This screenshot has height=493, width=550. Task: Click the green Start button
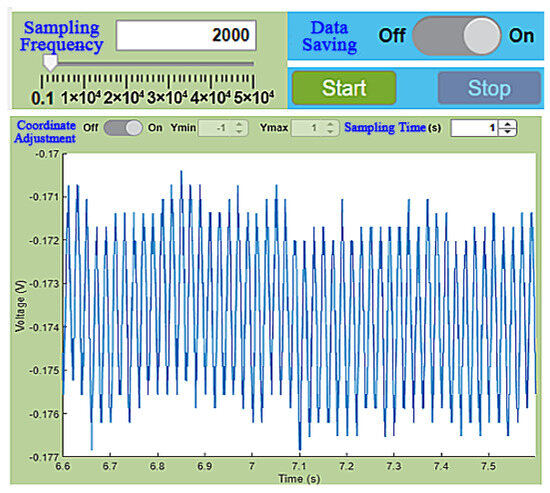point(344,88)
